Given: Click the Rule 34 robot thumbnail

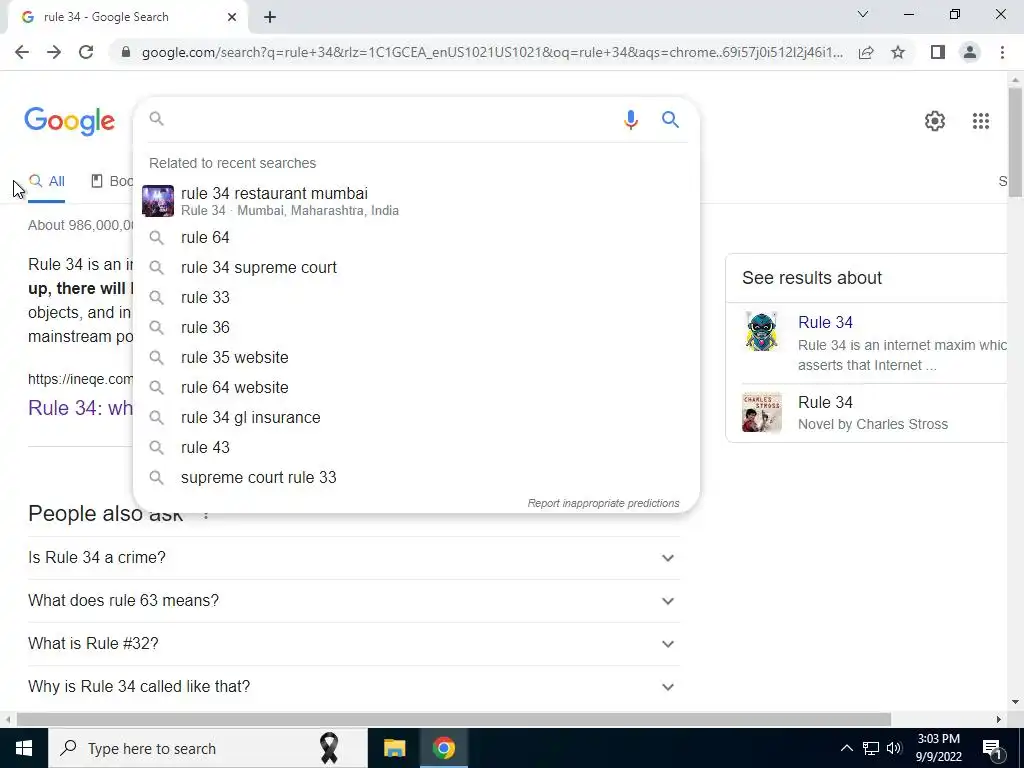Looking at the screenshot, I should click(x=761, y=331).
